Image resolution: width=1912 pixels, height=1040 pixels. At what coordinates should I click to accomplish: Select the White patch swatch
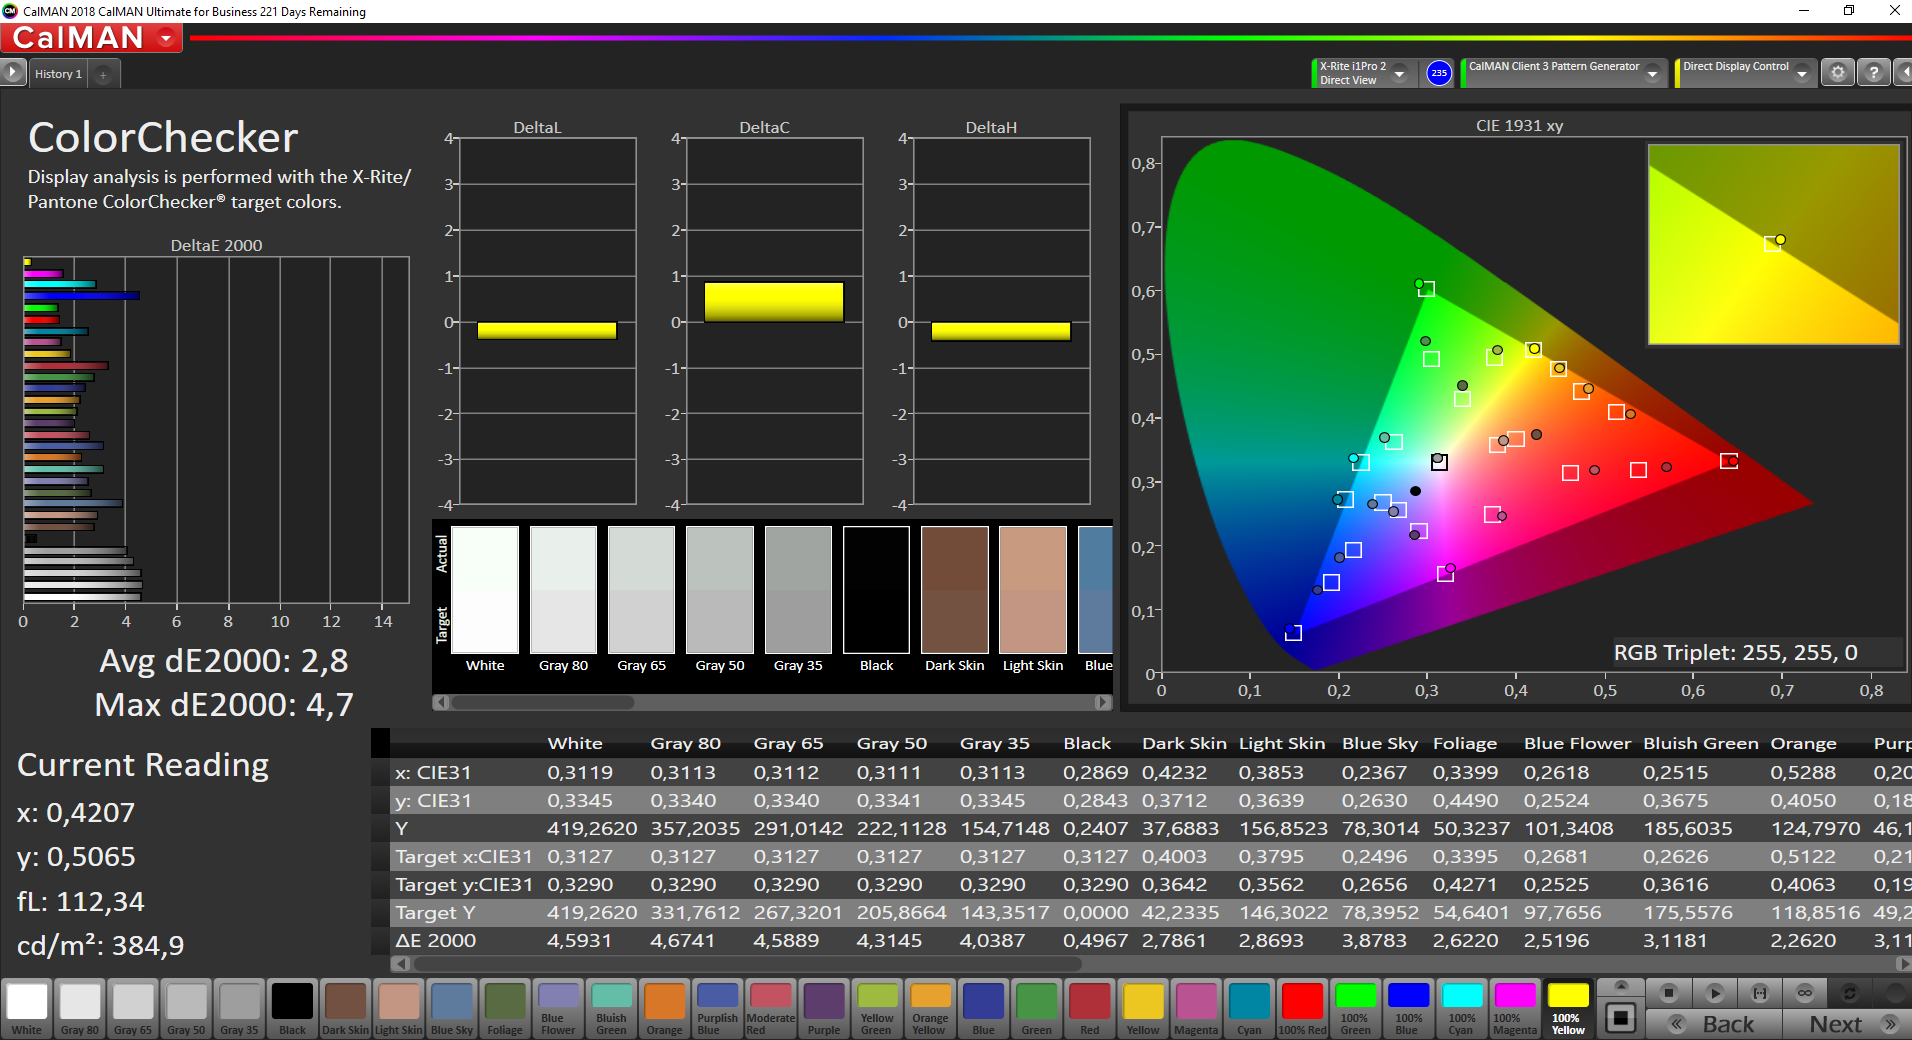tap(27, 1008)
